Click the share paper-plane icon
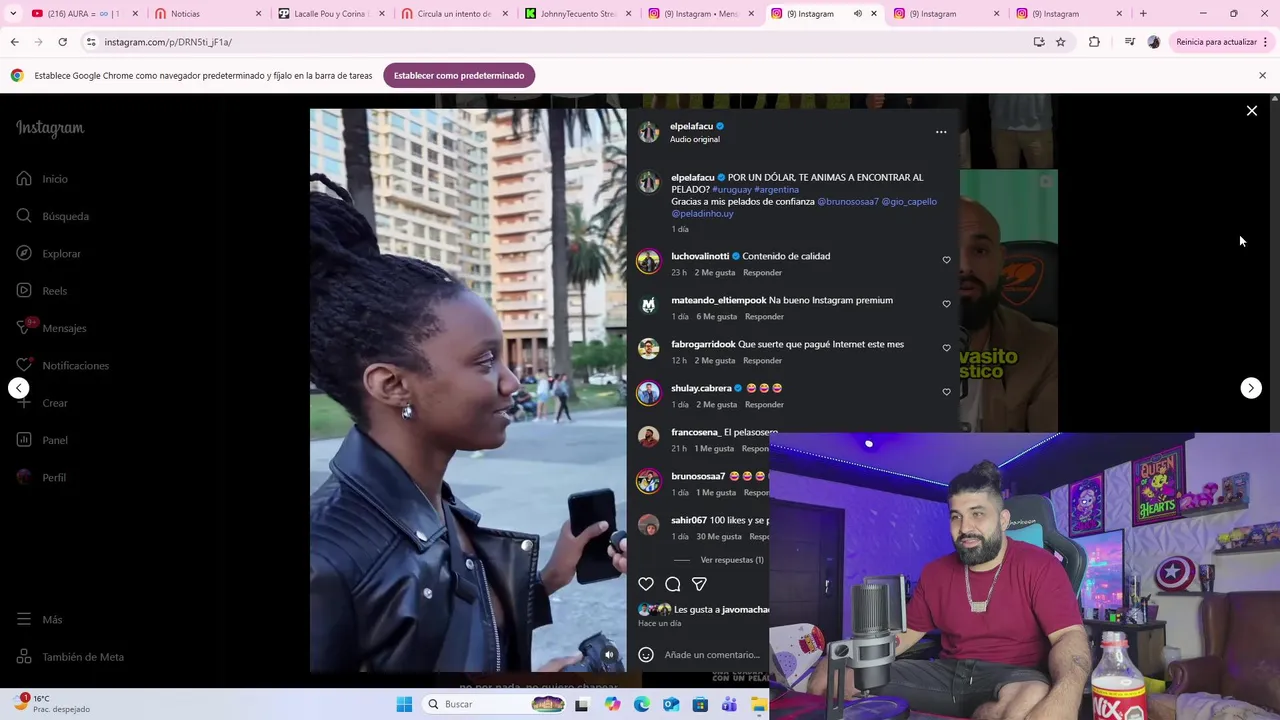Viewport: 1280px width, 720px height. coord(699,584)
